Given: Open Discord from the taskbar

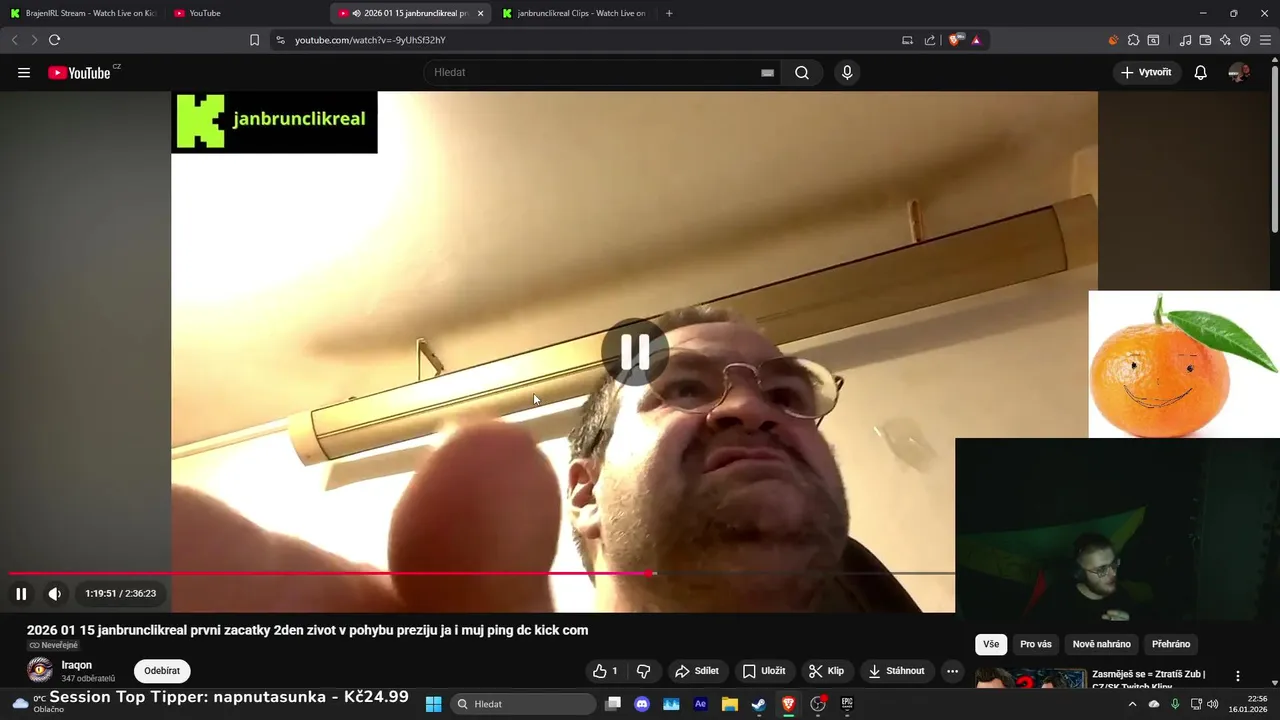Looking at the screenshot, I should coord(642,704).
